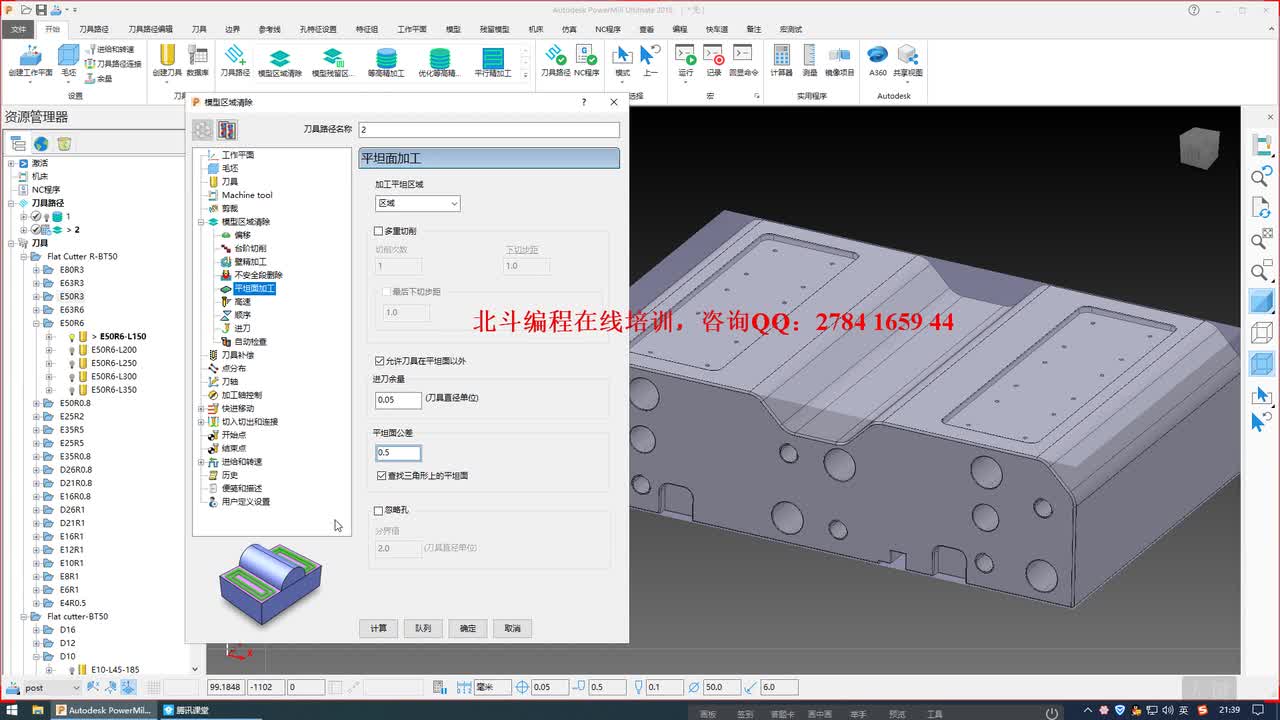Click the save icon in title bar

click(41, 9)
